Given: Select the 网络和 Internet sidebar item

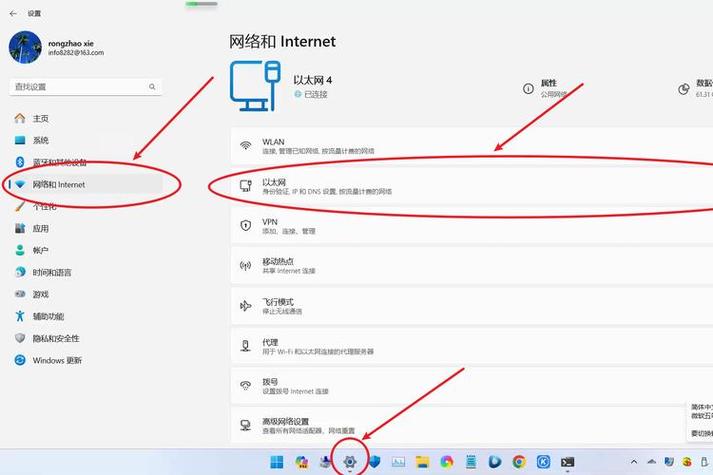Looking at the screenshot, I should coord(85,185).
